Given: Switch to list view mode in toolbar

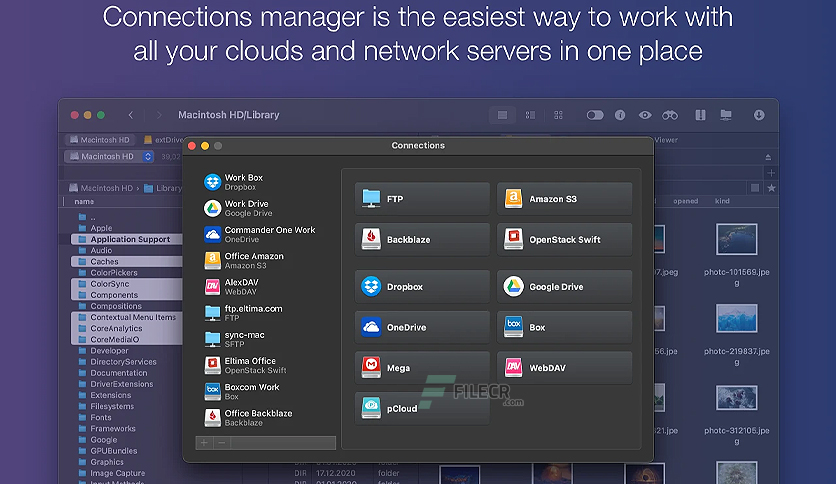Looking at the screenshot, I should pos(502,115).
